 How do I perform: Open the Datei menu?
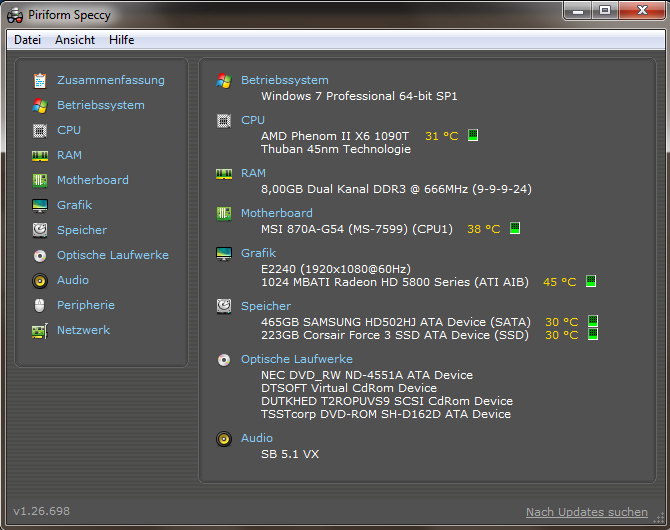point(27,40)
